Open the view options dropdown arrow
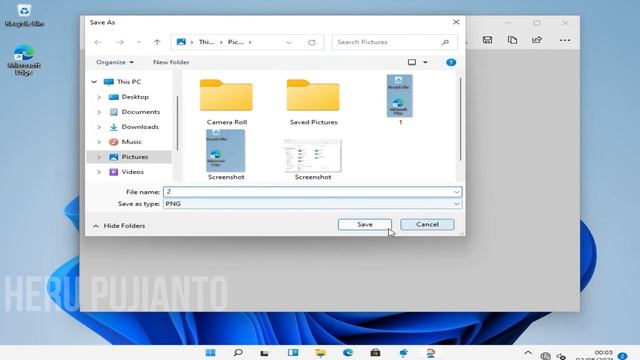The image size is (640, 360). [x=425, y=62]
